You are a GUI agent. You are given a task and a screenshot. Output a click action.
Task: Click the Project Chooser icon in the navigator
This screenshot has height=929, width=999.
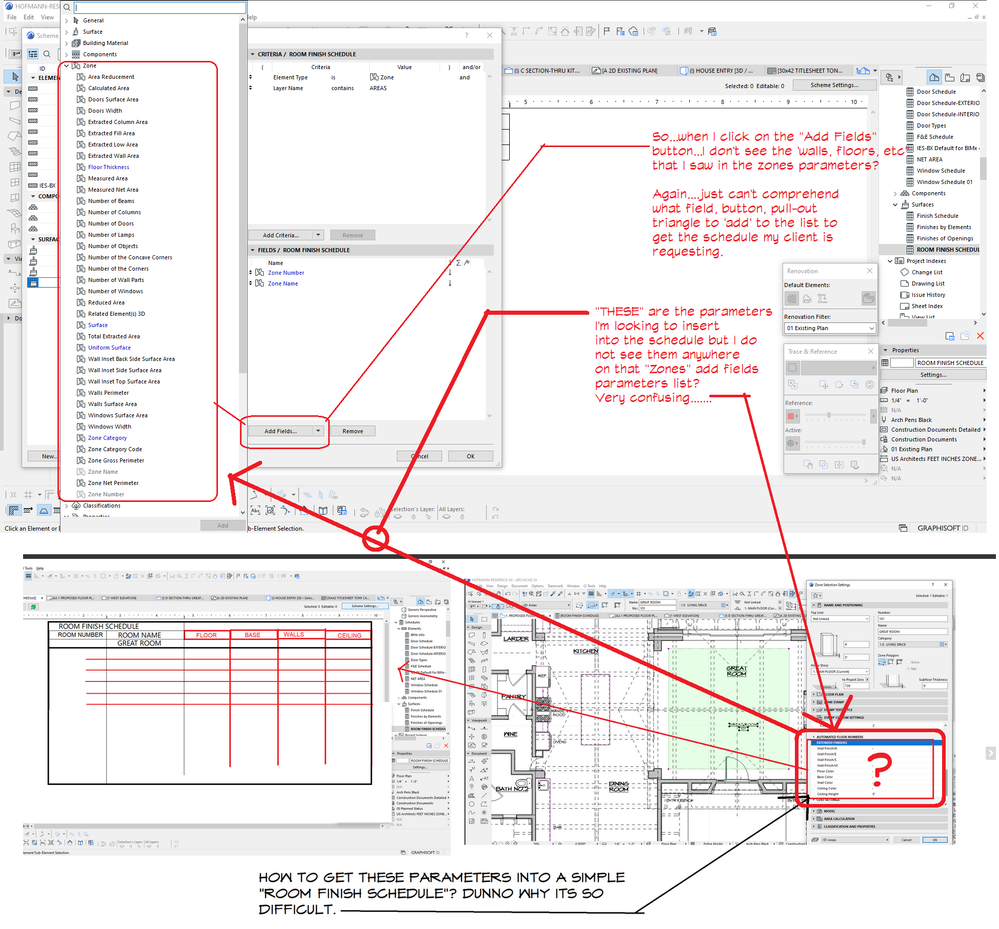889,77
